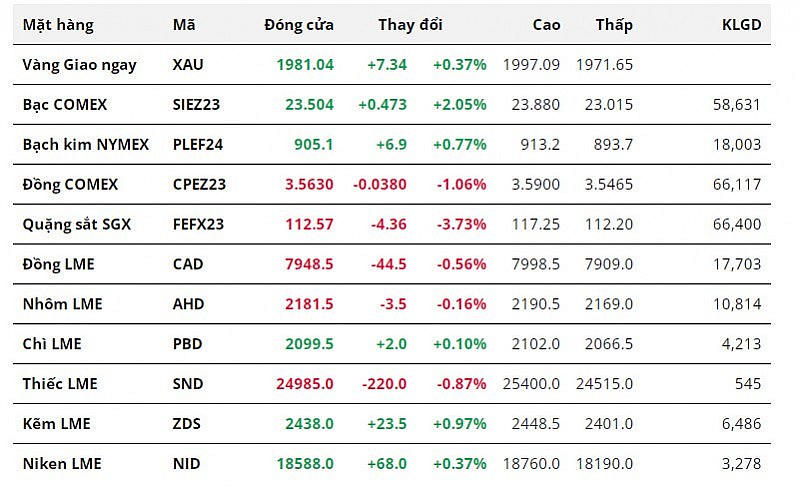The height and width of the screenshot is (488, 800).
Task: Open the Nhôm LME row
Action: (62, 304)
